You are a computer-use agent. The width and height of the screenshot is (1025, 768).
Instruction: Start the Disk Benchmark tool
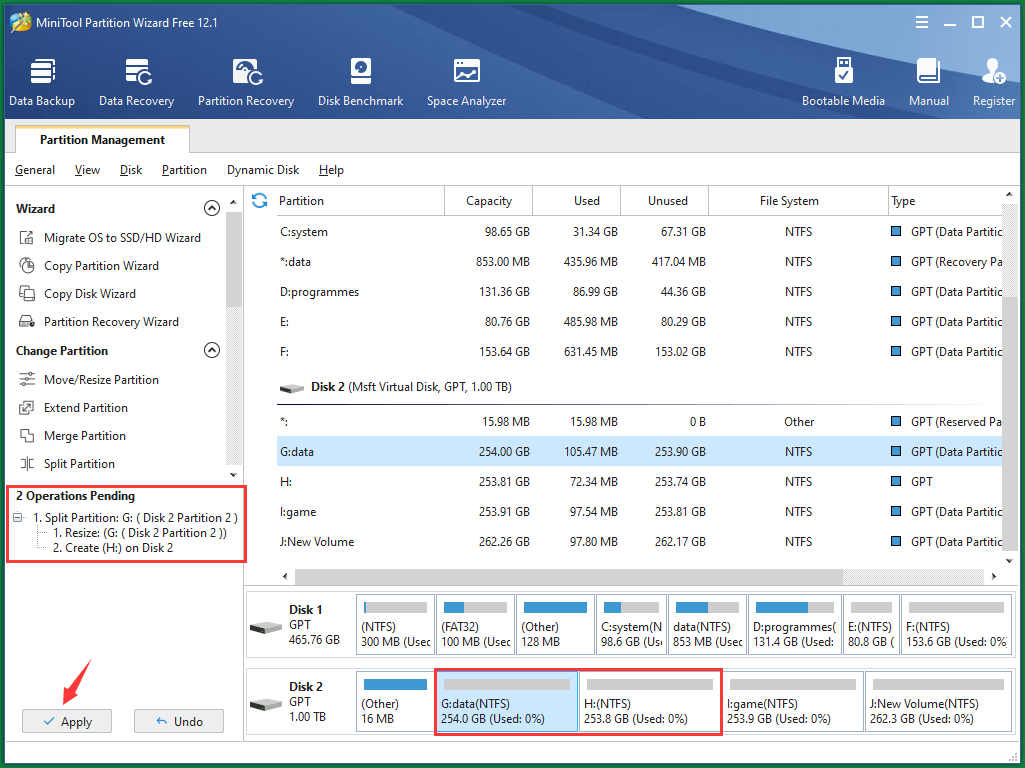click(360, 82)
